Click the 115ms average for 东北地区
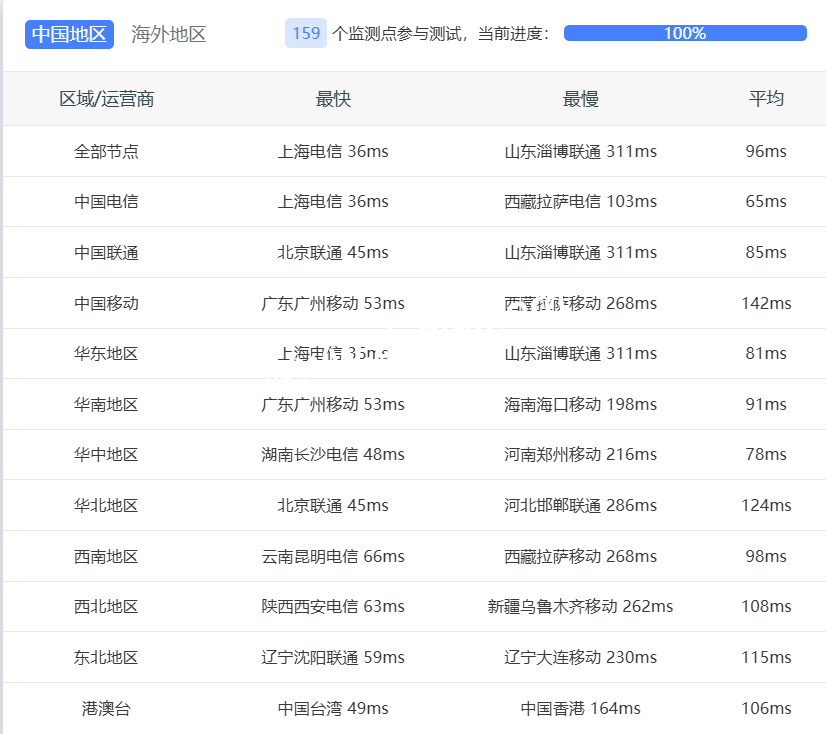The height and width of the screenshot is (734, 826). [766, 657]
